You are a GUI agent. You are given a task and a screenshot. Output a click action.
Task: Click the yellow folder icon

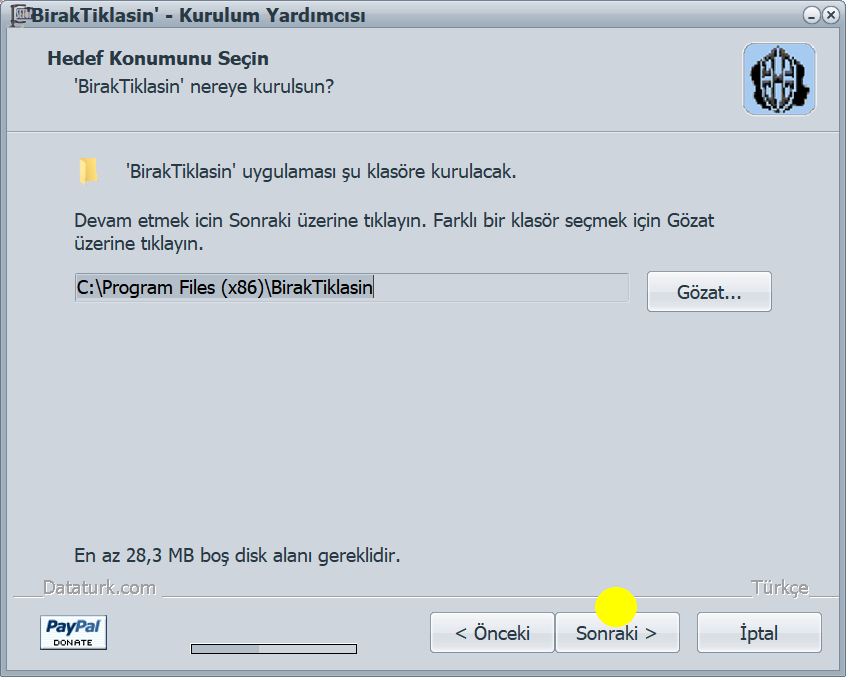[x=88, y=172]
